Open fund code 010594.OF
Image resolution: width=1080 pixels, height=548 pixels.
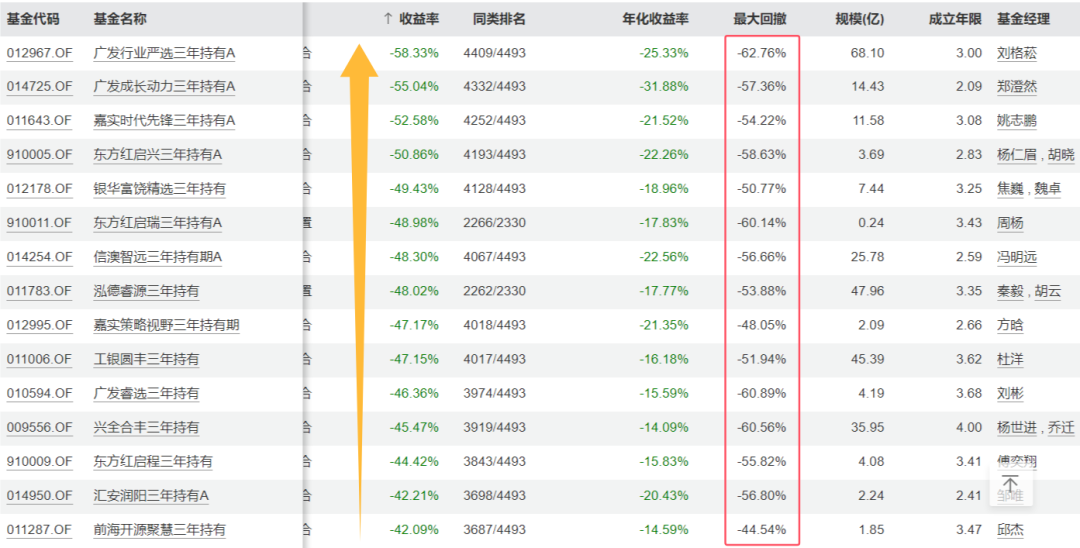coord(39,394)
